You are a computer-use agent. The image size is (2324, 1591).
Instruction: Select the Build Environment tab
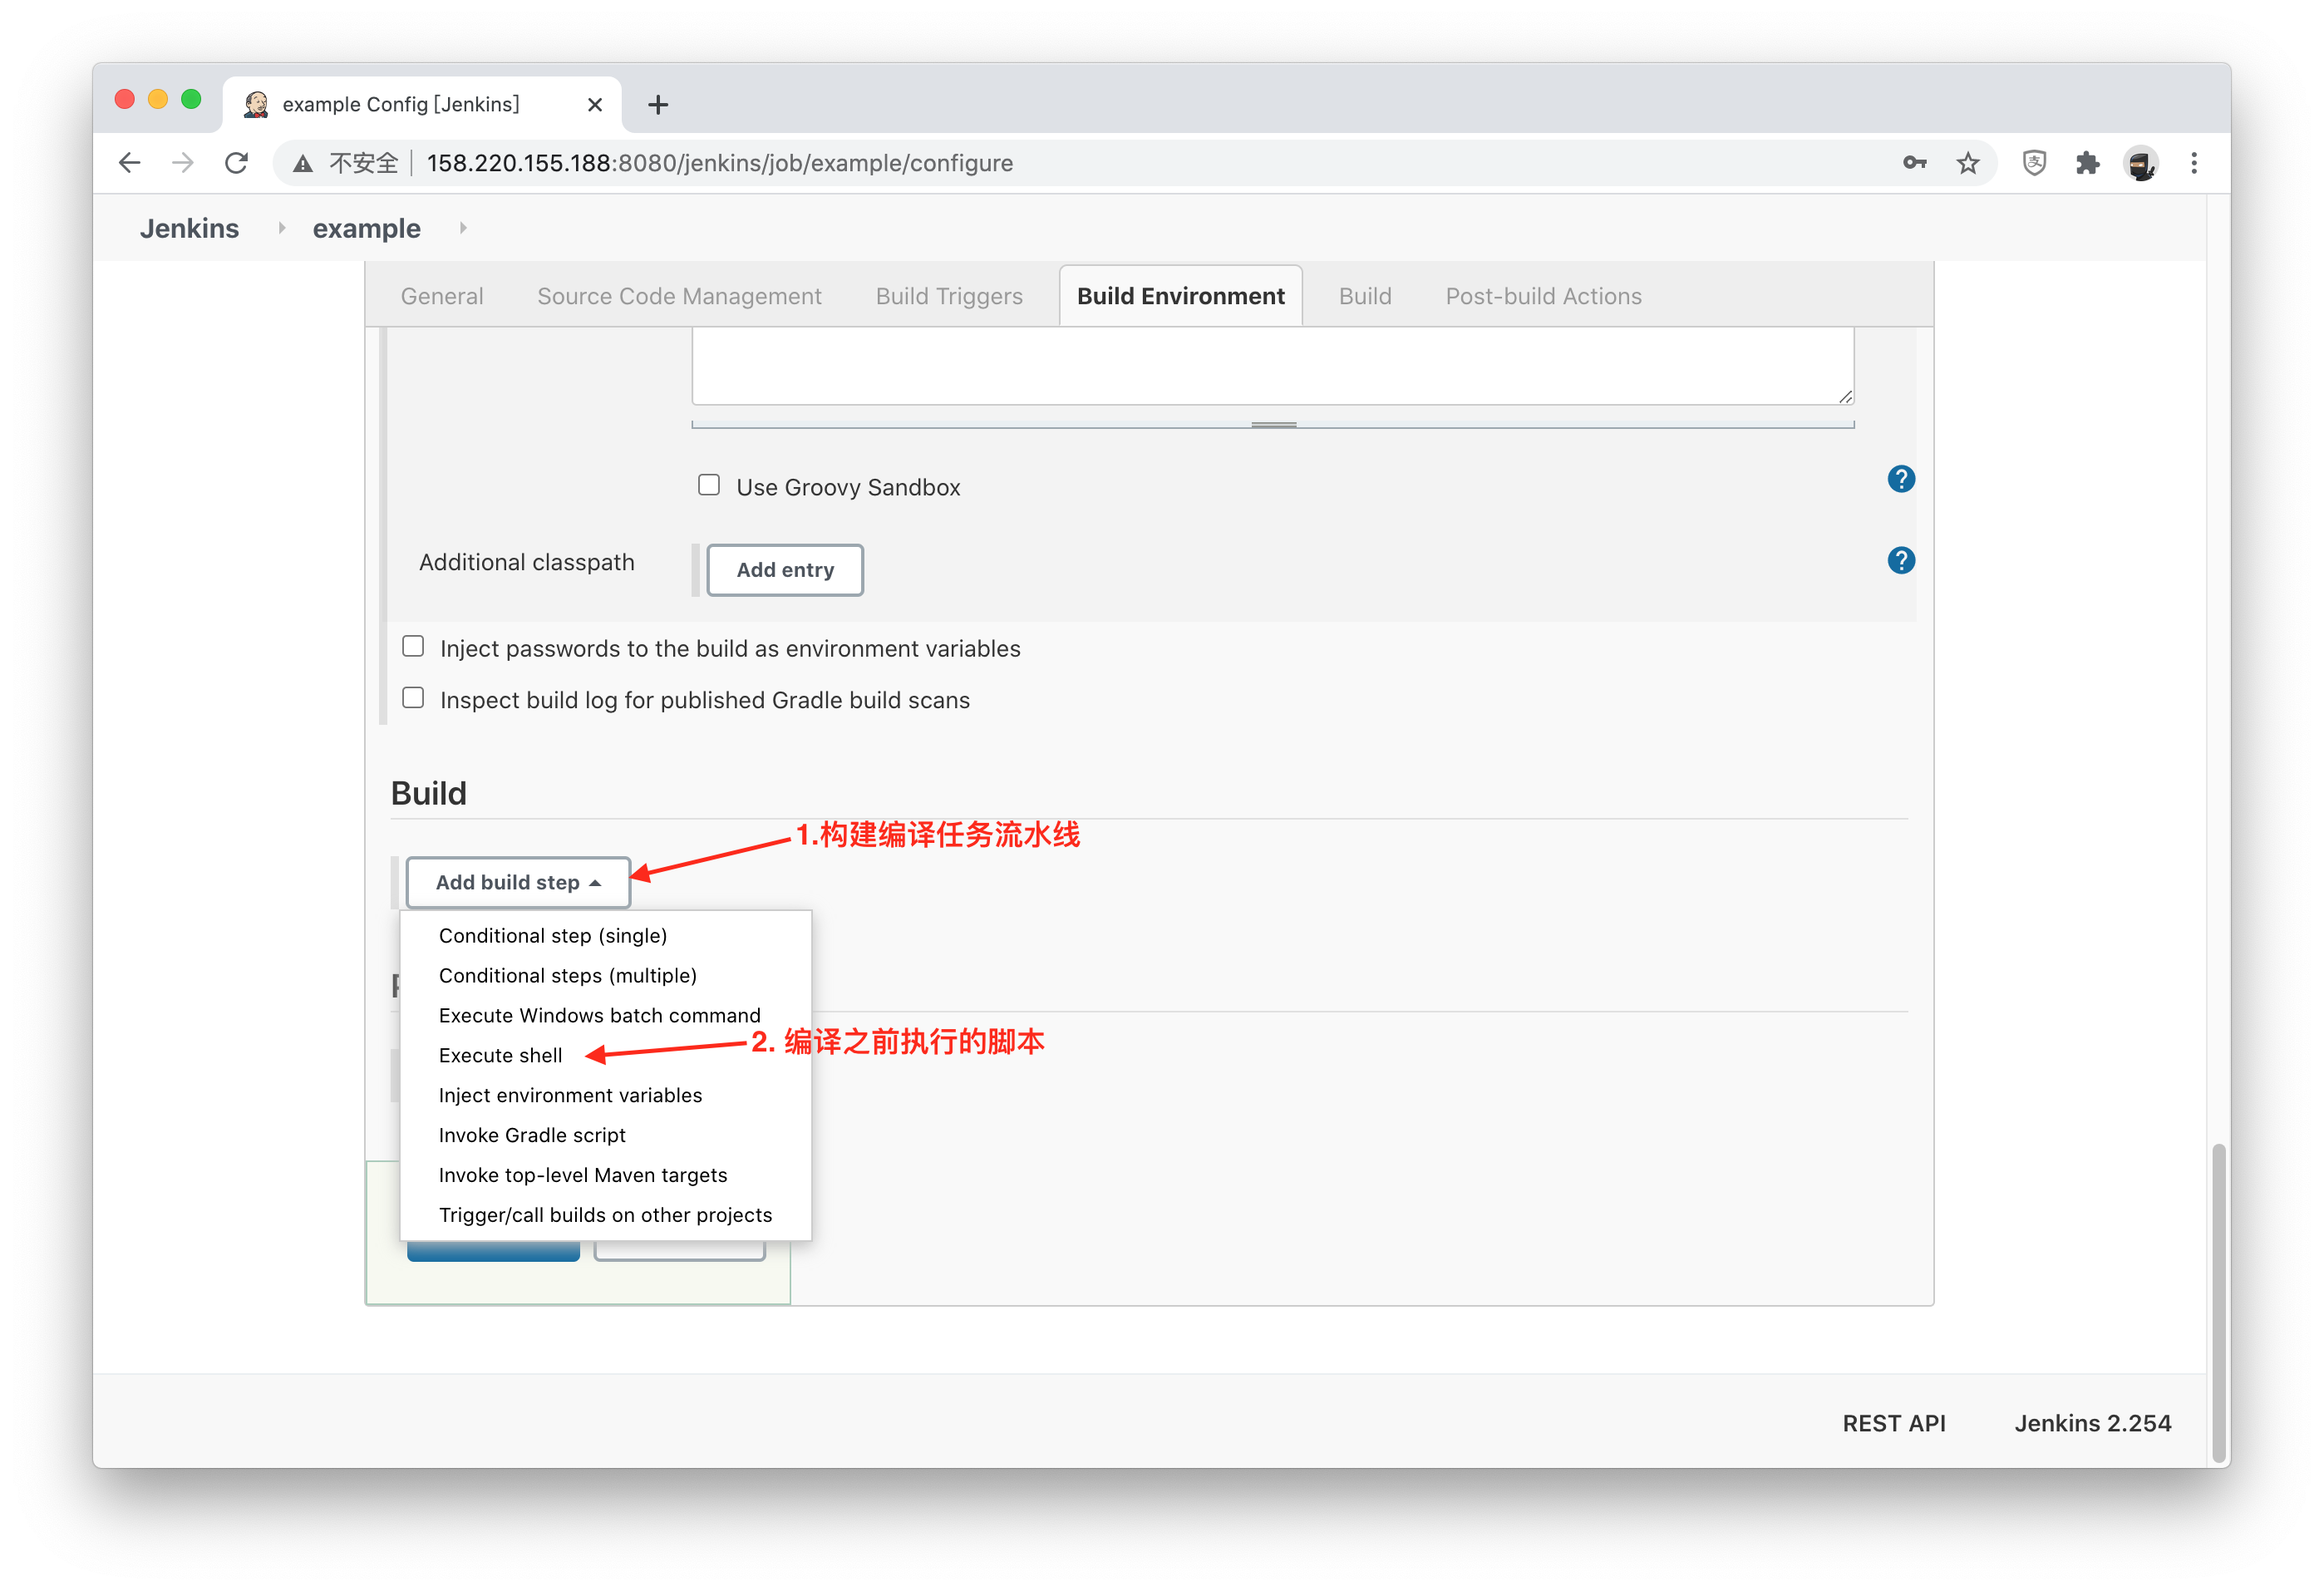tap(1180, 296)
